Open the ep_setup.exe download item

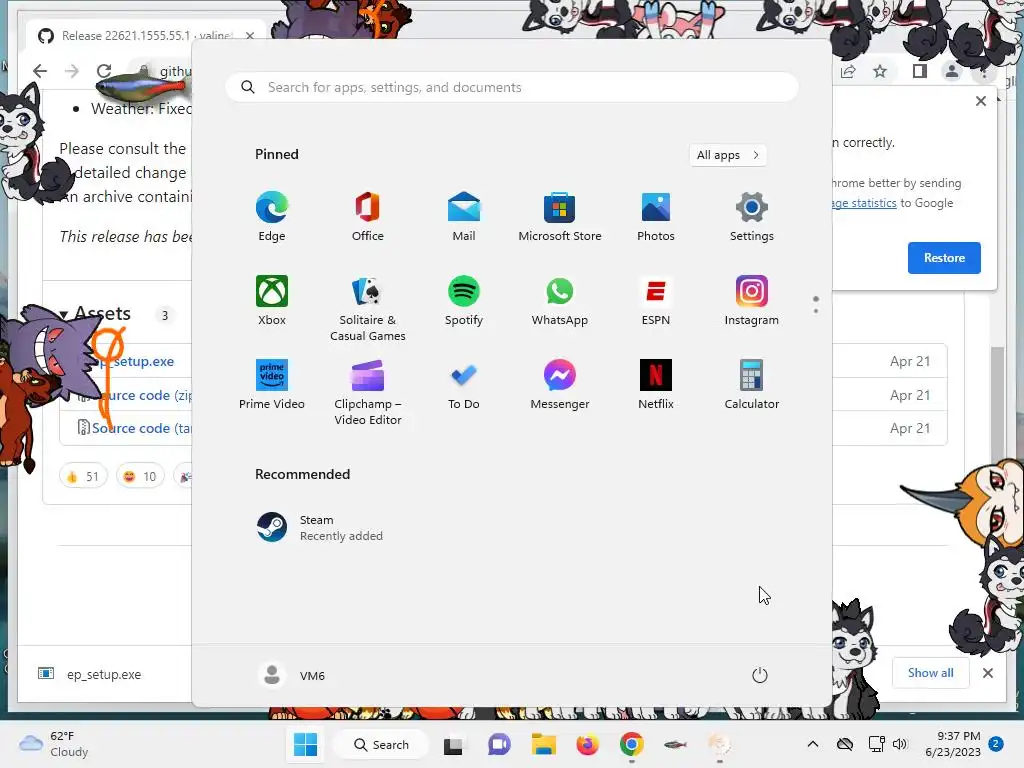point(91,674)
